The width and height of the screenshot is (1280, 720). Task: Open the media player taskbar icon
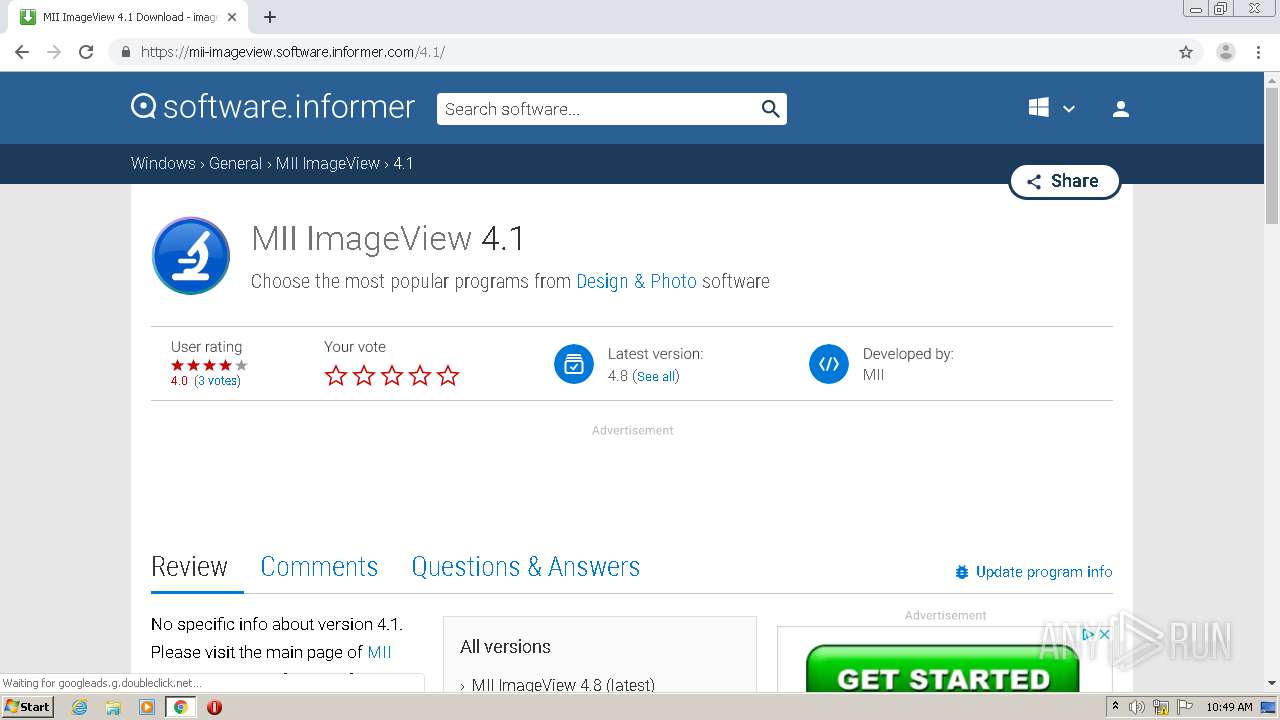pyautogui.click(x=147, y=707)
